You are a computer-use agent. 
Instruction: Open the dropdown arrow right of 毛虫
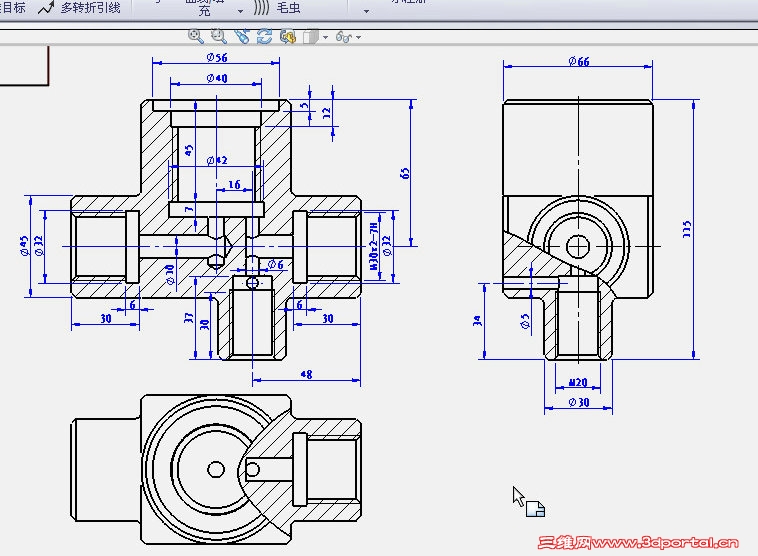click(366, 11)
